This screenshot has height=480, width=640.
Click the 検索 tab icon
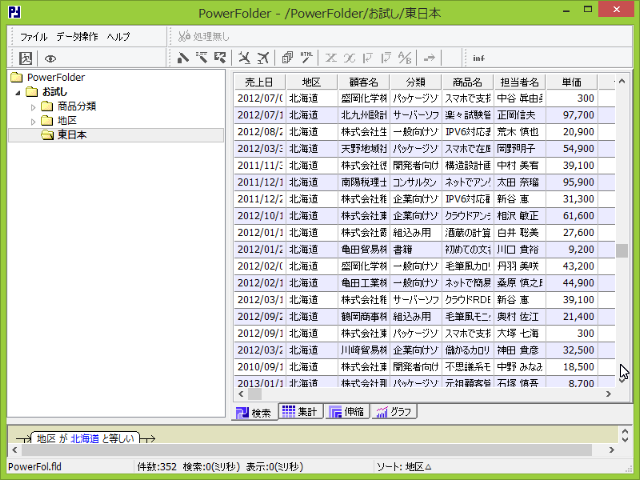[x=242, y=413]
